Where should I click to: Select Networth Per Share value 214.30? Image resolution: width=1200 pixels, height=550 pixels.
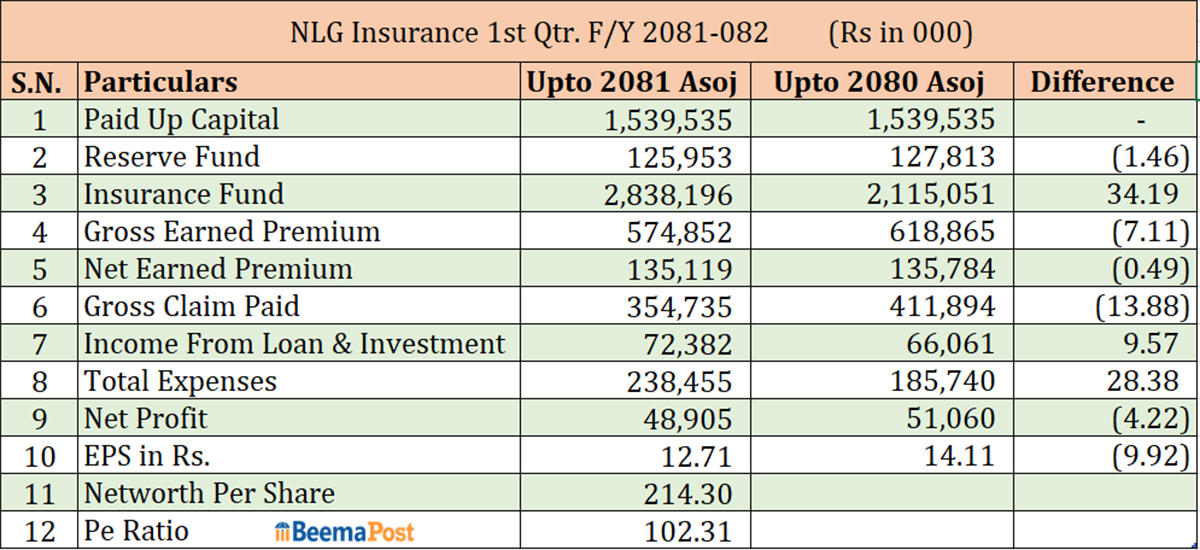691,493
